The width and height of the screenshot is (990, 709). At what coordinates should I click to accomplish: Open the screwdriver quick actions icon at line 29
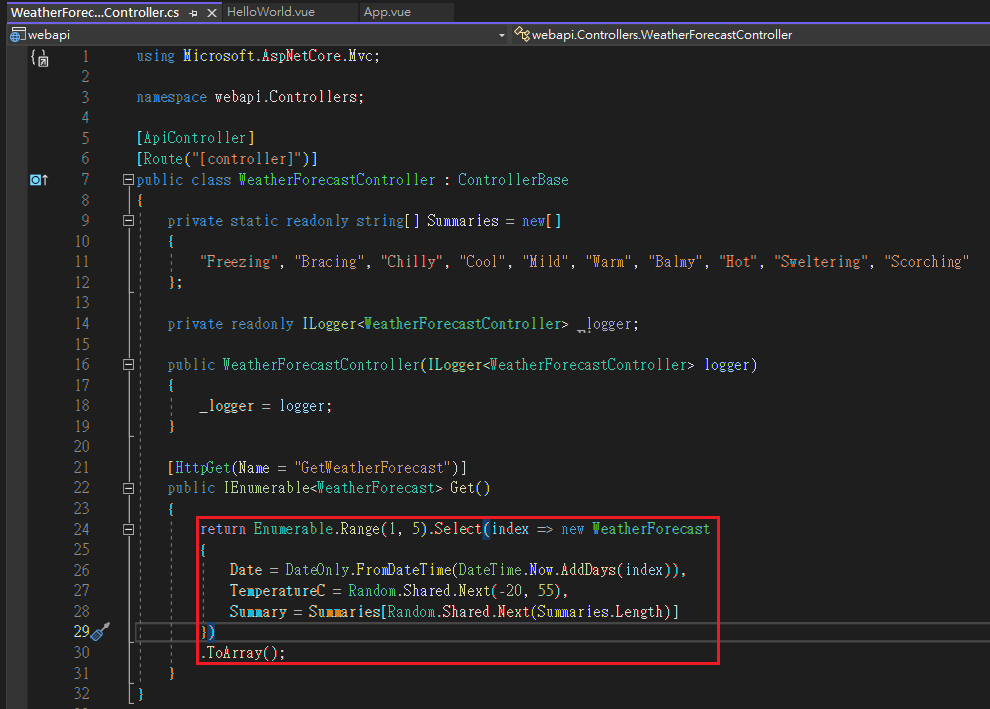100,631
